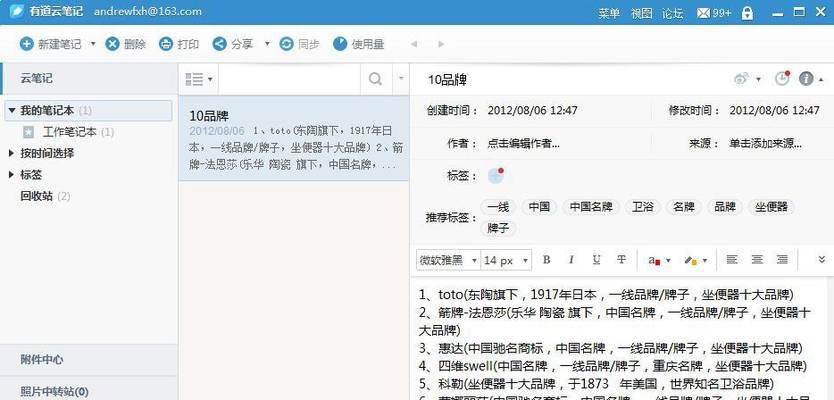Toggle bold formatting
This screenshot has height=400, width=834.
[x=546, y=260]
